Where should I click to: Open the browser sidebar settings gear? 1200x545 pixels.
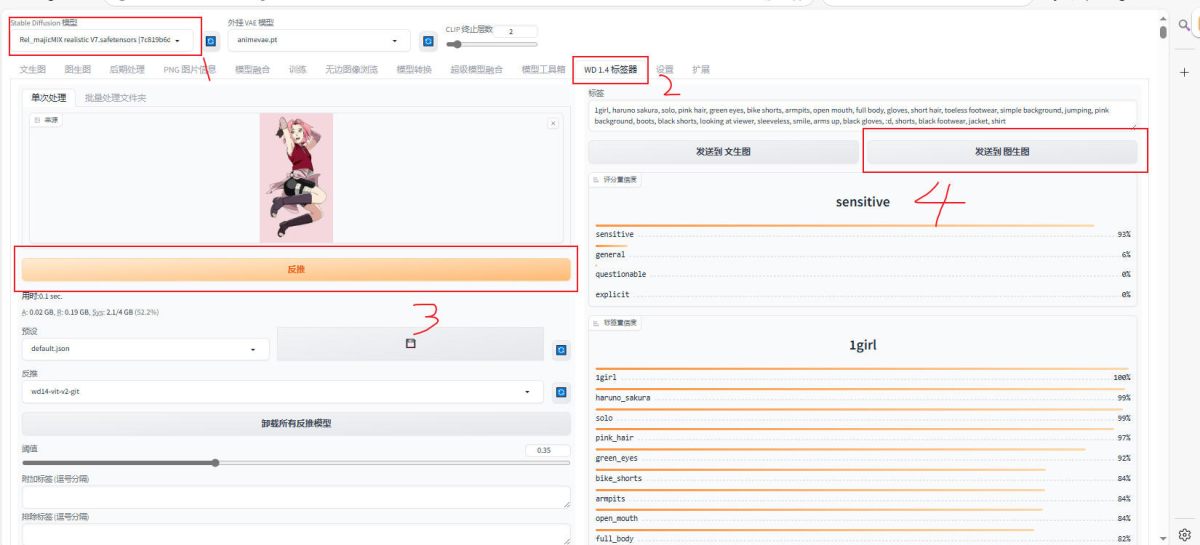pyautogui.click(x=1185, y=534)
